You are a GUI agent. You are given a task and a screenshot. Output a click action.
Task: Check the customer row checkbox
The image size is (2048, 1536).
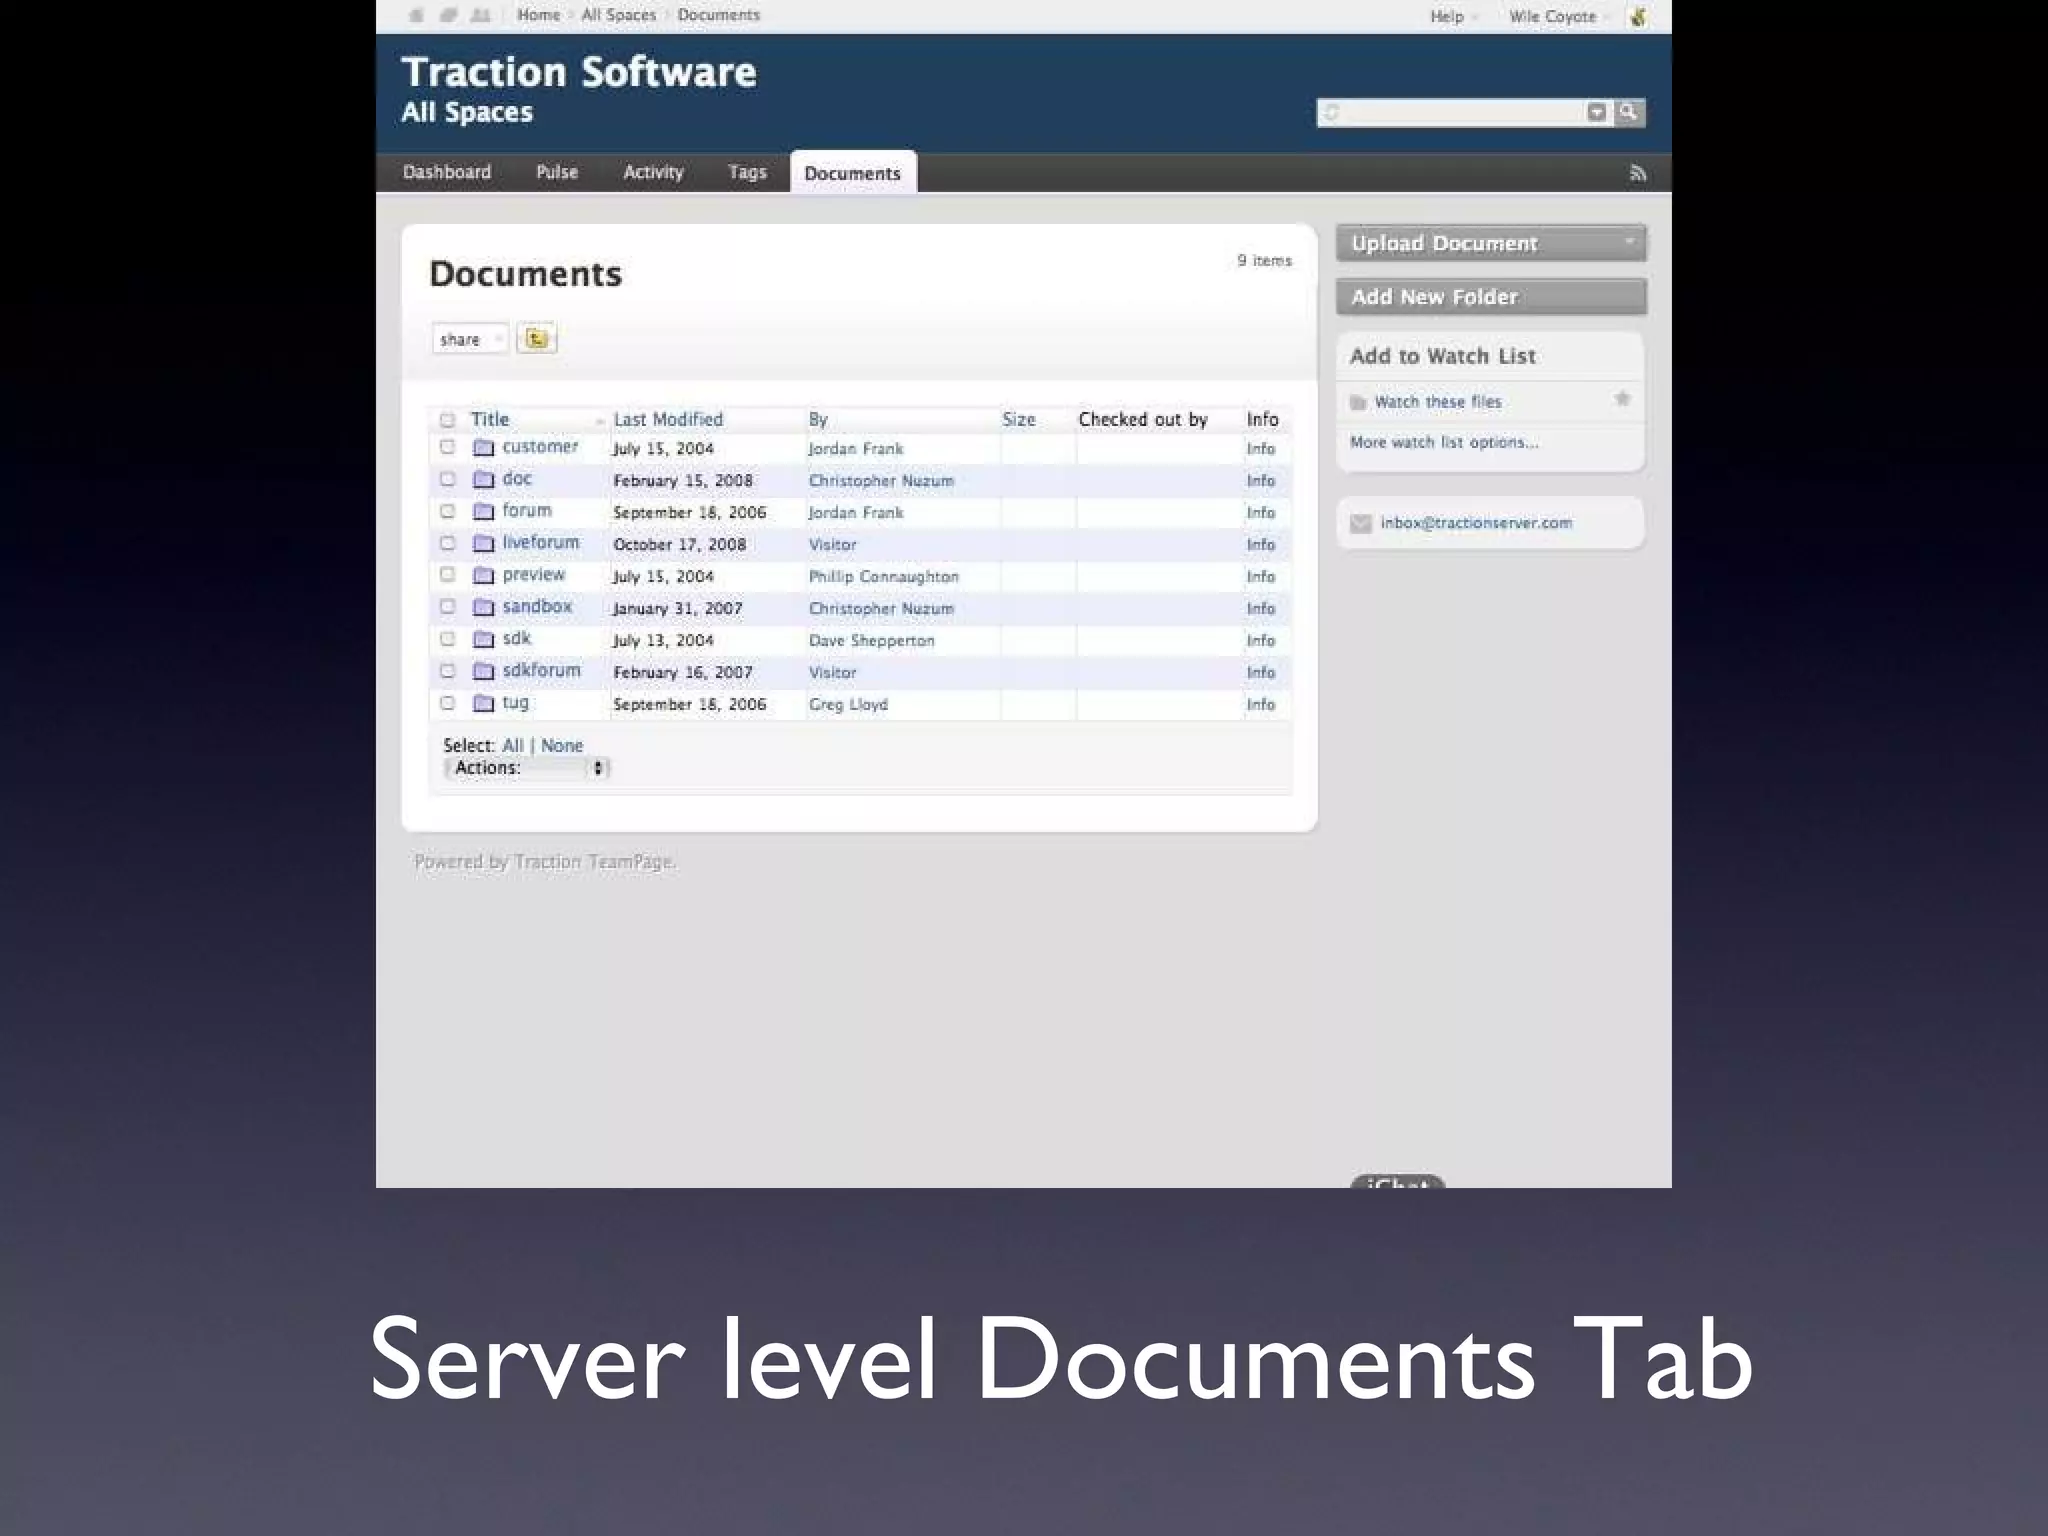[x=447, y=447]
